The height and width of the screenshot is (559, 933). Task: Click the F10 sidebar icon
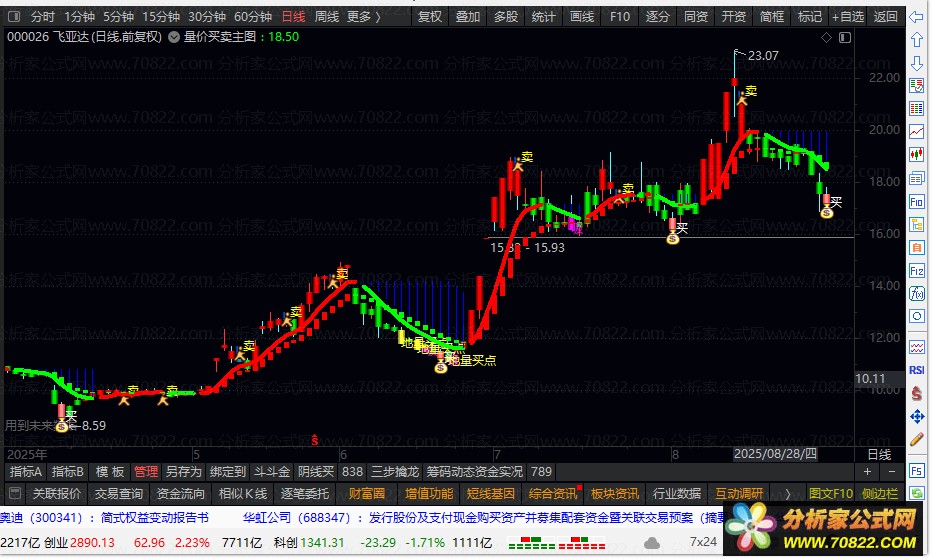click(x=916, y=202)
